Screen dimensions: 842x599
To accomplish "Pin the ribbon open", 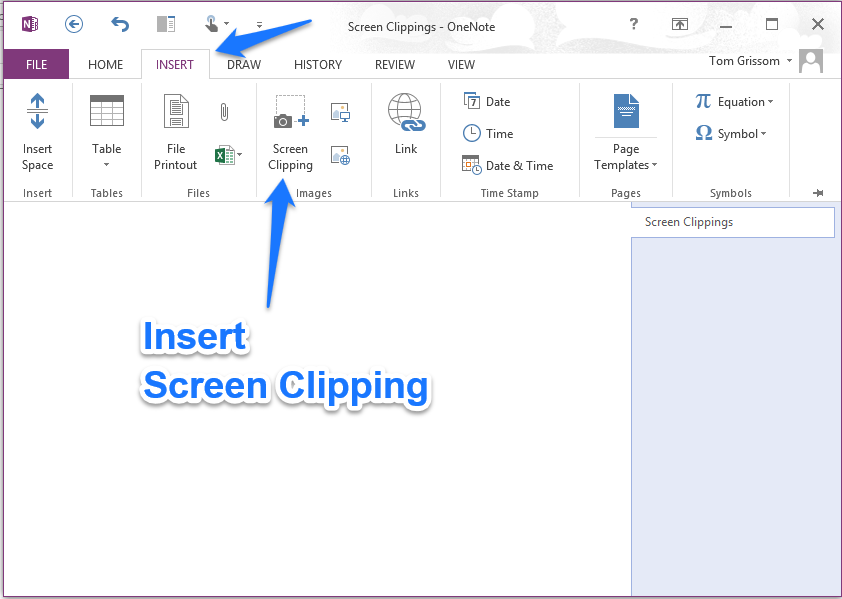I will [817, 192].
